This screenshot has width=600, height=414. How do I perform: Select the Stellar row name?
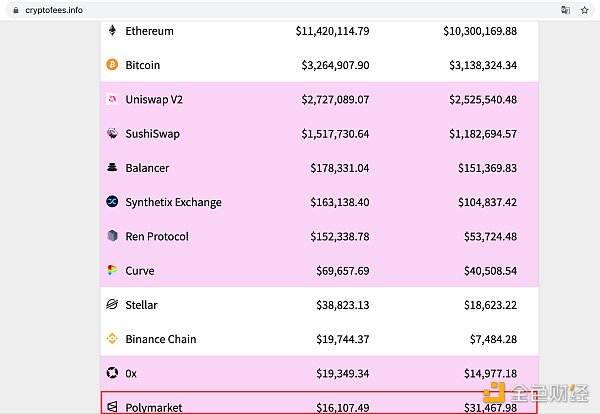pyautogui.click(x=141, y=304)
